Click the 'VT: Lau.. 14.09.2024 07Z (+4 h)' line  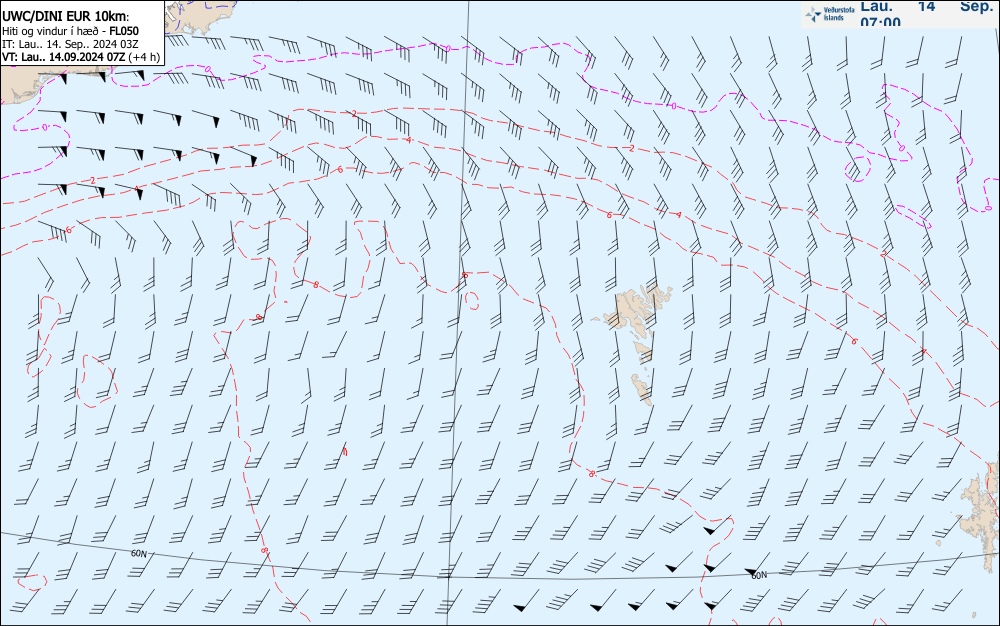pyautogui.click(x=81, y=57)
